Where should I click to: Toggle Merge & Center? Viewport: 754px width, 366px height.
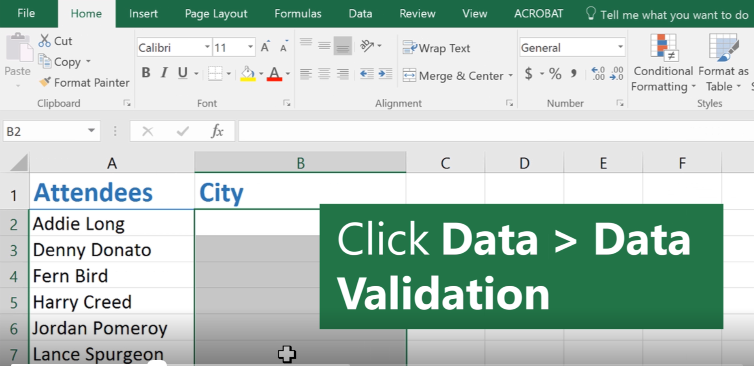[453, 76]
